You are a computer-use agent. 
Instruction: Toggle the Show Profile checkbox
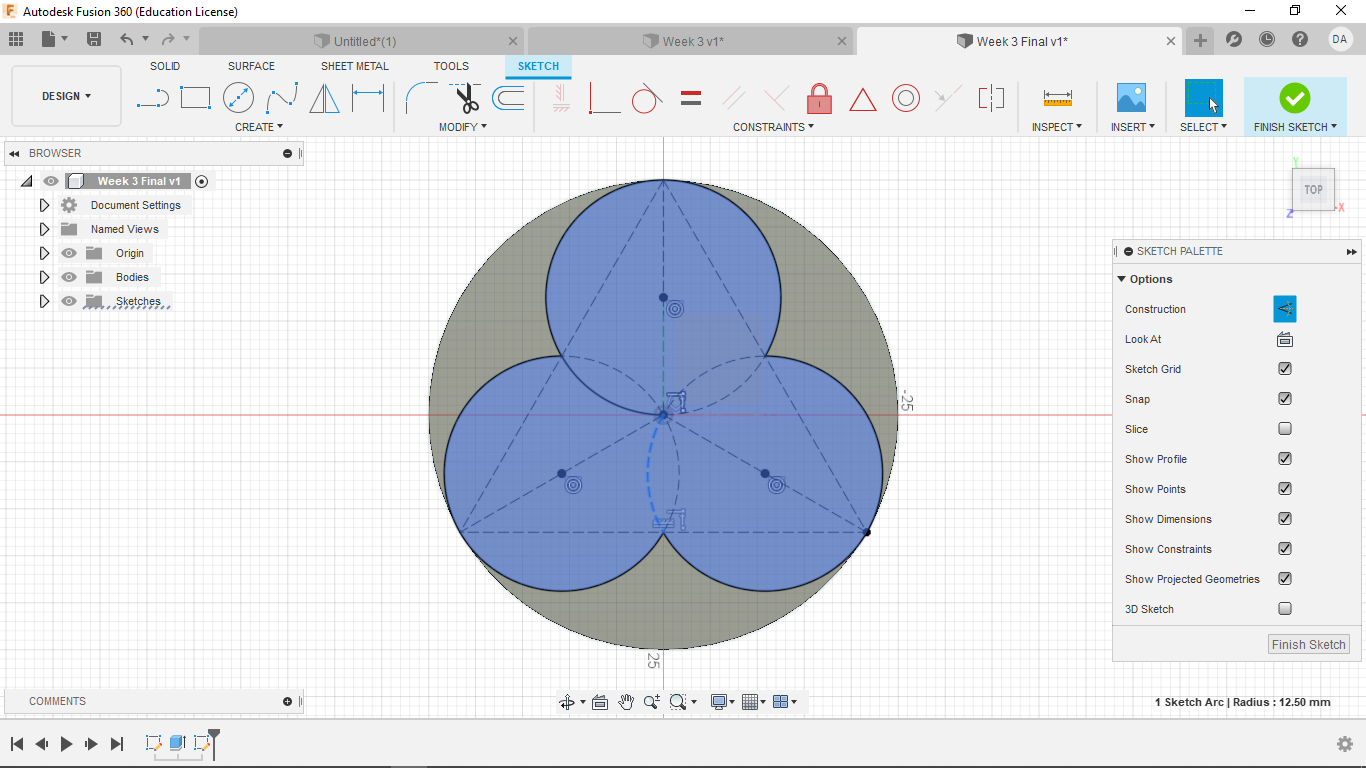1285,459
